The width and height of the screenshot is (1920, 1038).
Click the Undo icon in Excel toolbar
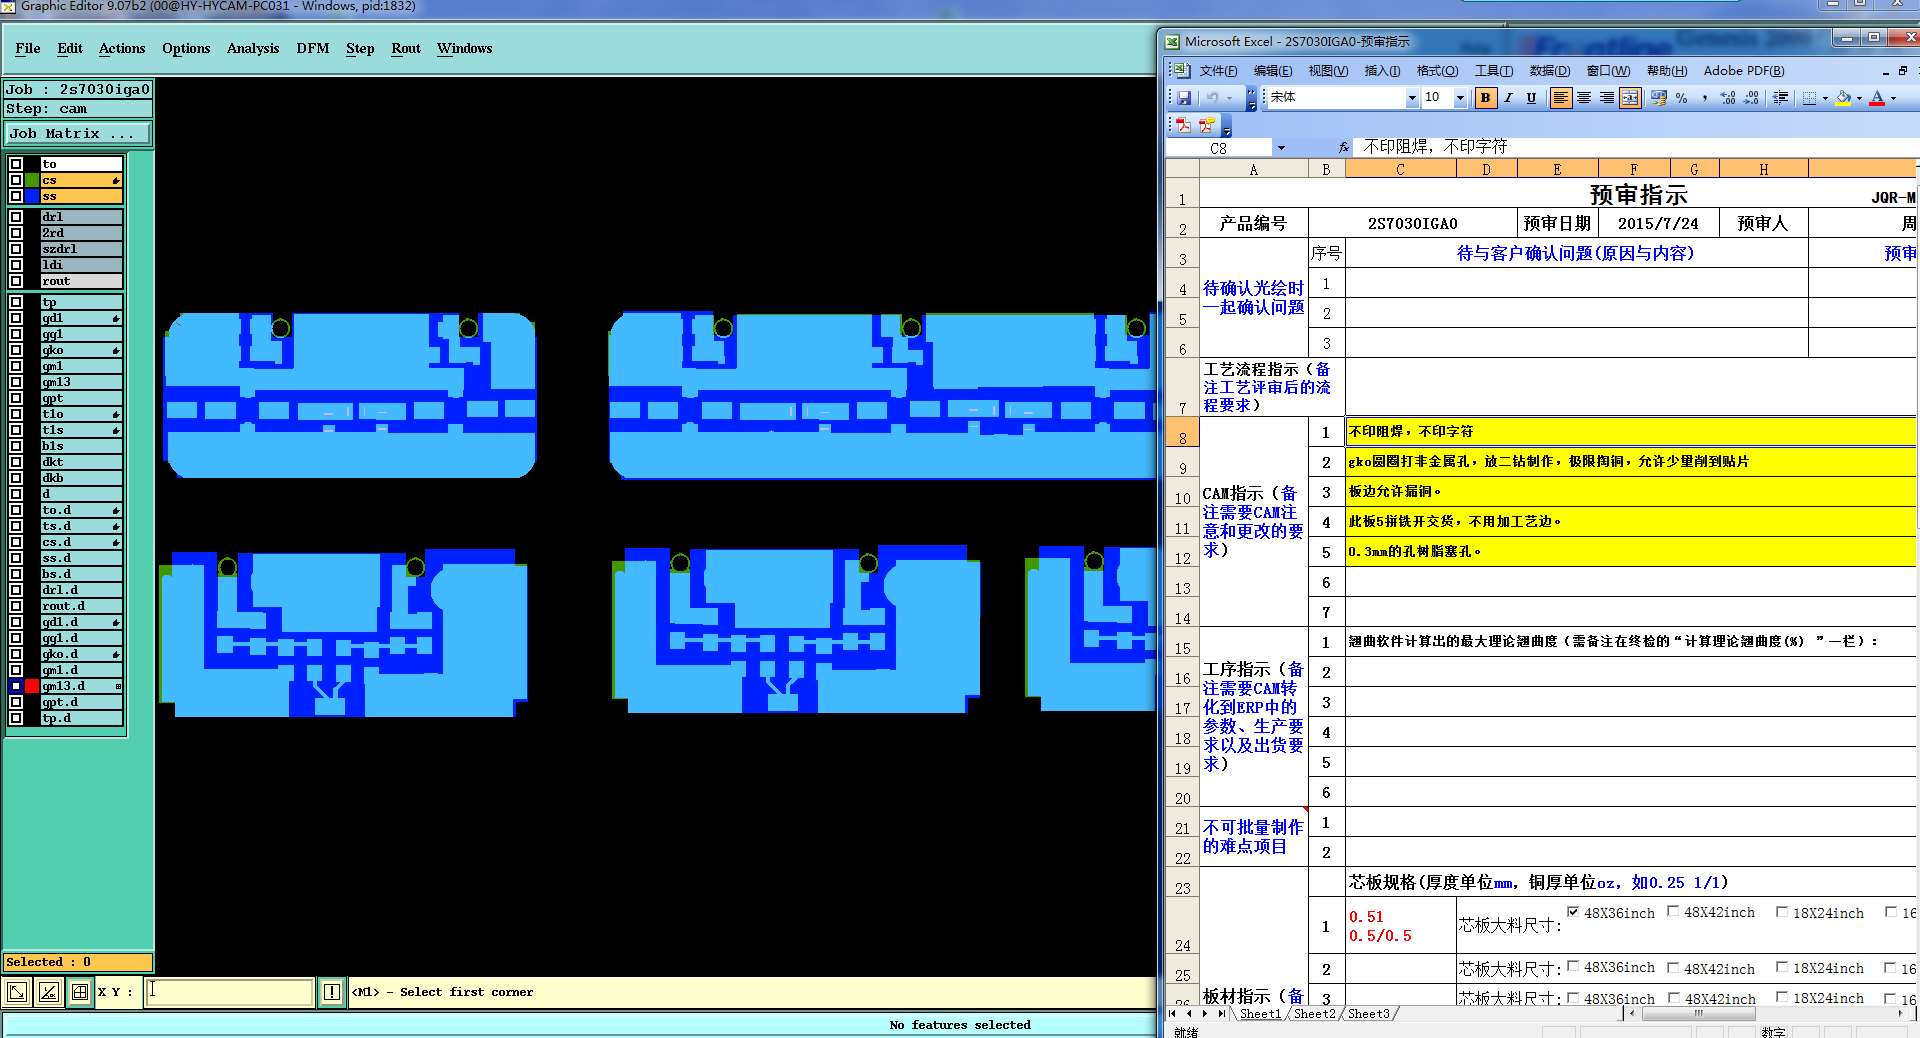1212,98
